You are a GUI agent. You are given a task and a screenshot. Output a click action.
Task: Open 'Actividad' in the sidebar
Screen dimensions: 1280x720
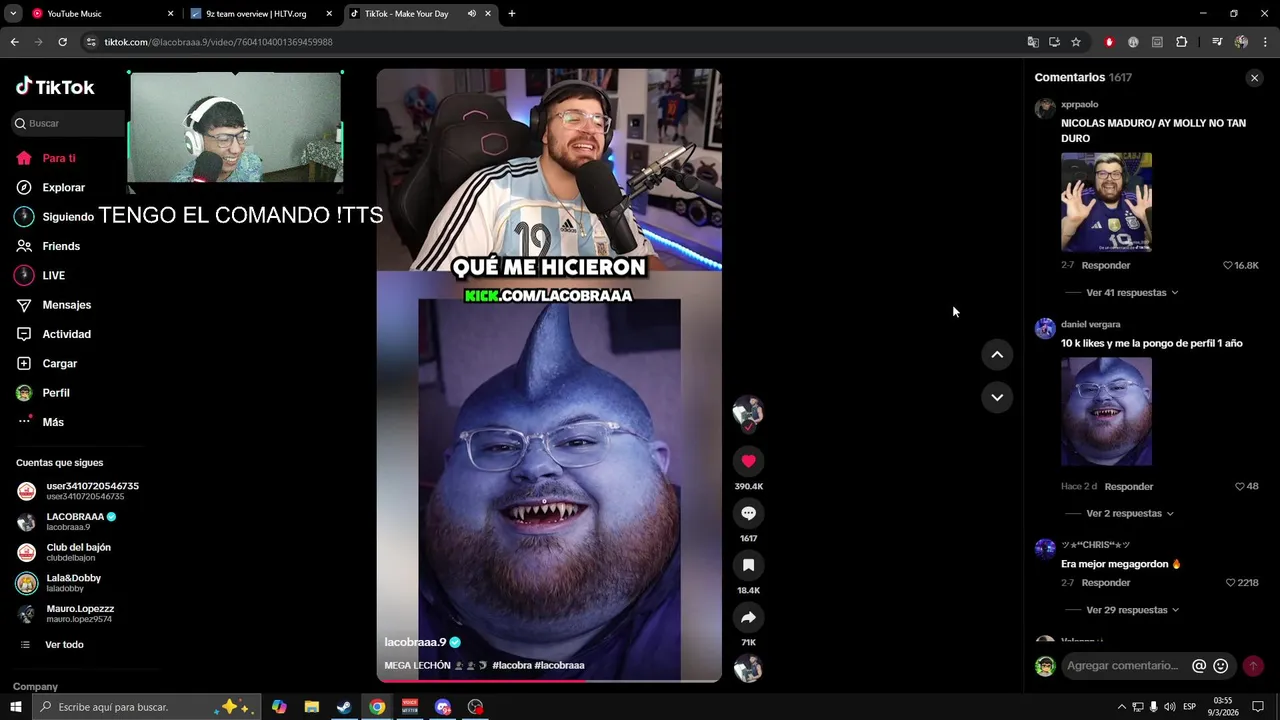point(66,334)
